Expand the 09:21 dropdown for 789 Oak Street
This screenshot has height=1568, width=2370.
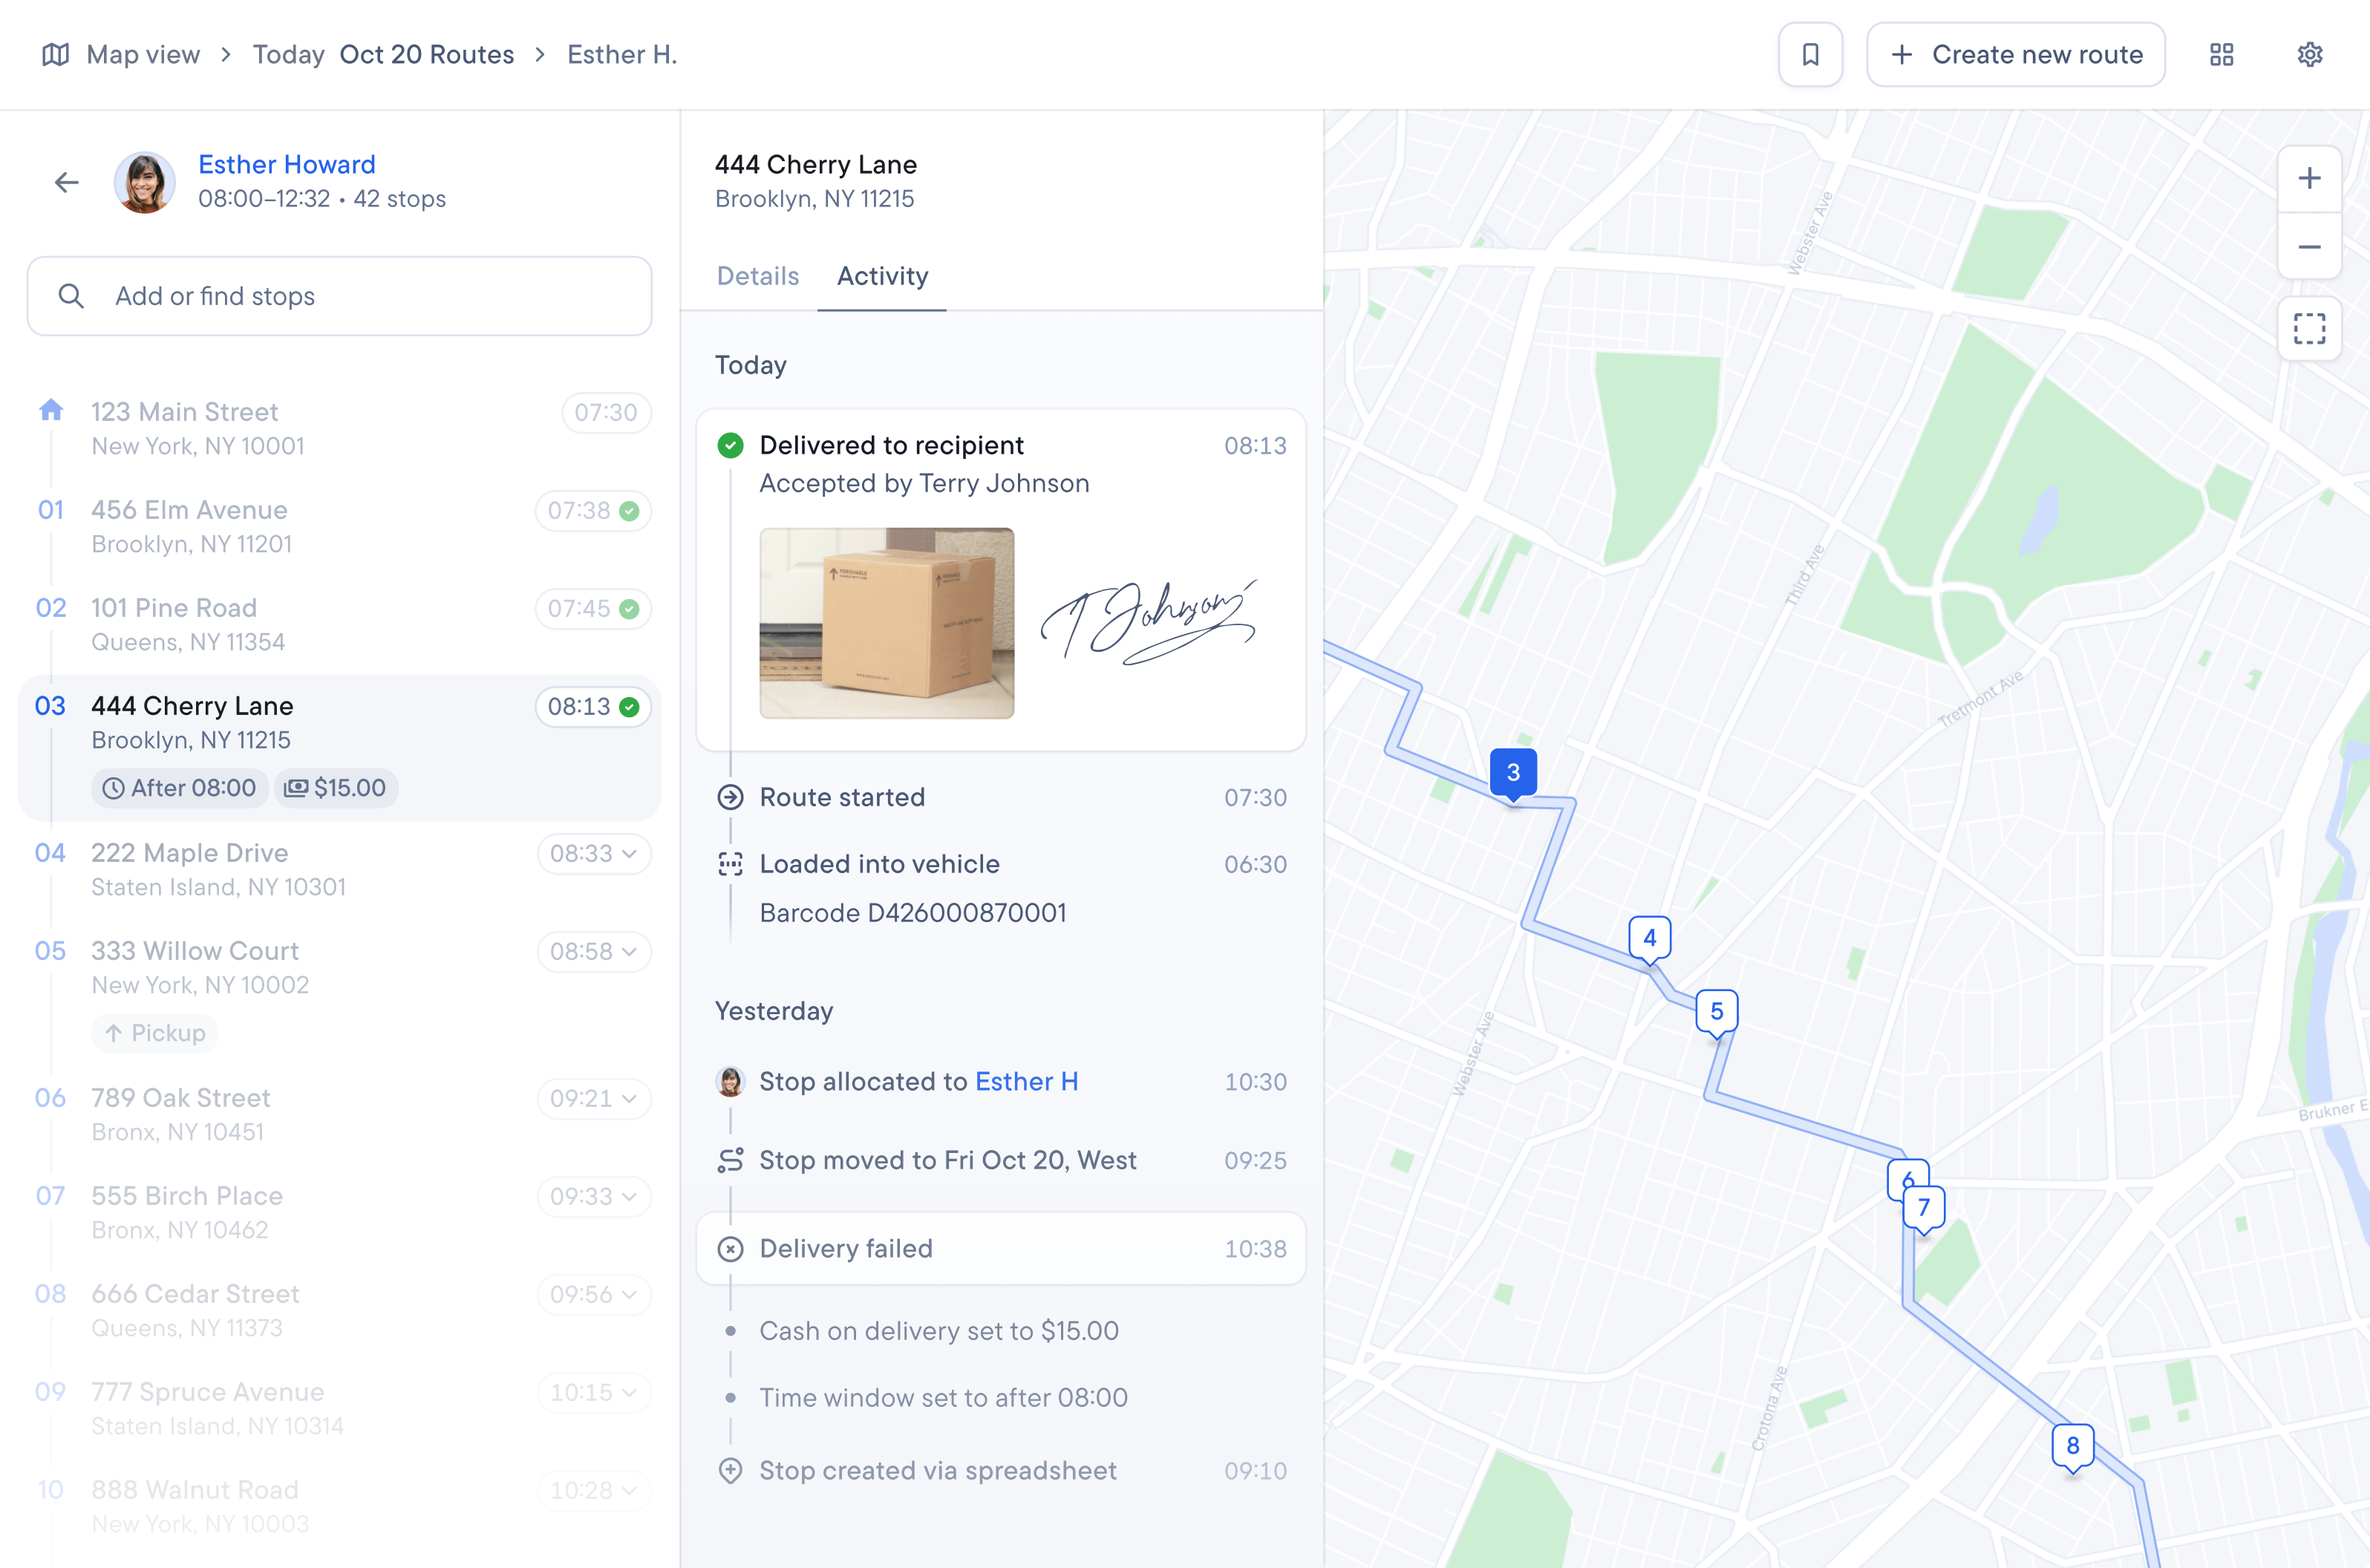tap(594, 1099)
